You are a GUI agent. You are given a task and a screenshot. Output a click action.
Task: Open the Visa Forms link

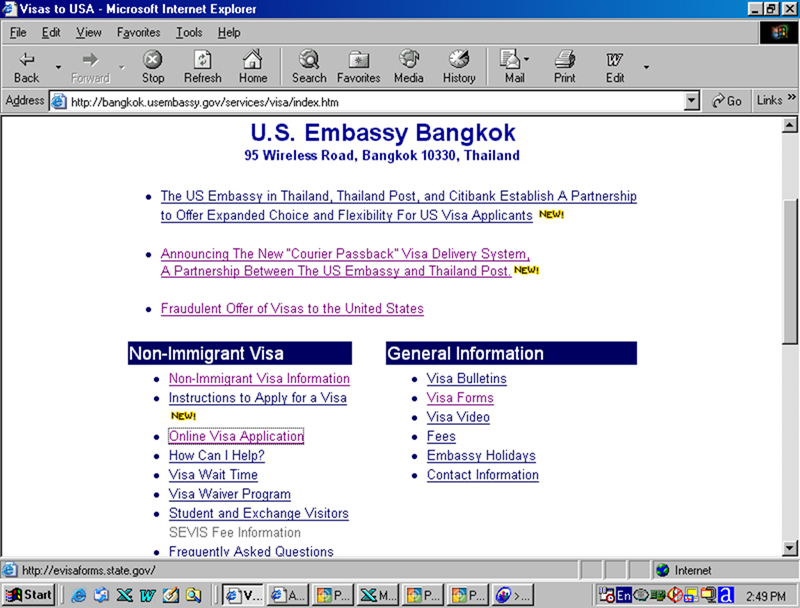pyautogui.click(x=460, y=398)
